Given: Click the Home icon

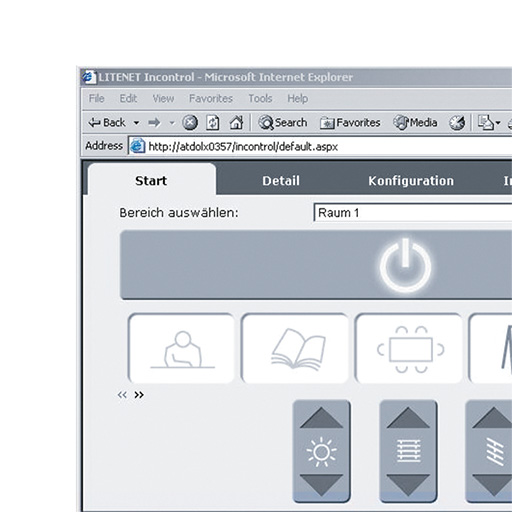Looking at the screenshot, I should click(236, 123).
